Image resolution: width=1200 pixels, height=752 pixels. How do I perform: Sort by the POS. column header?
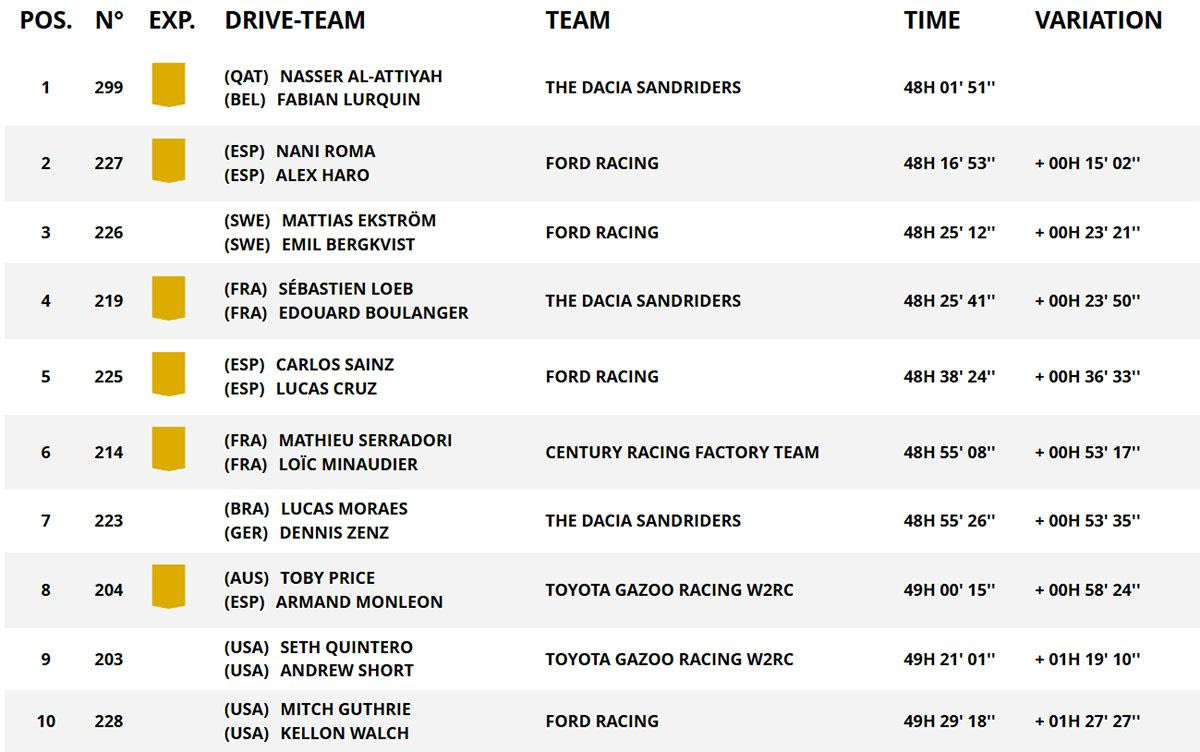[x=46, y=20]
